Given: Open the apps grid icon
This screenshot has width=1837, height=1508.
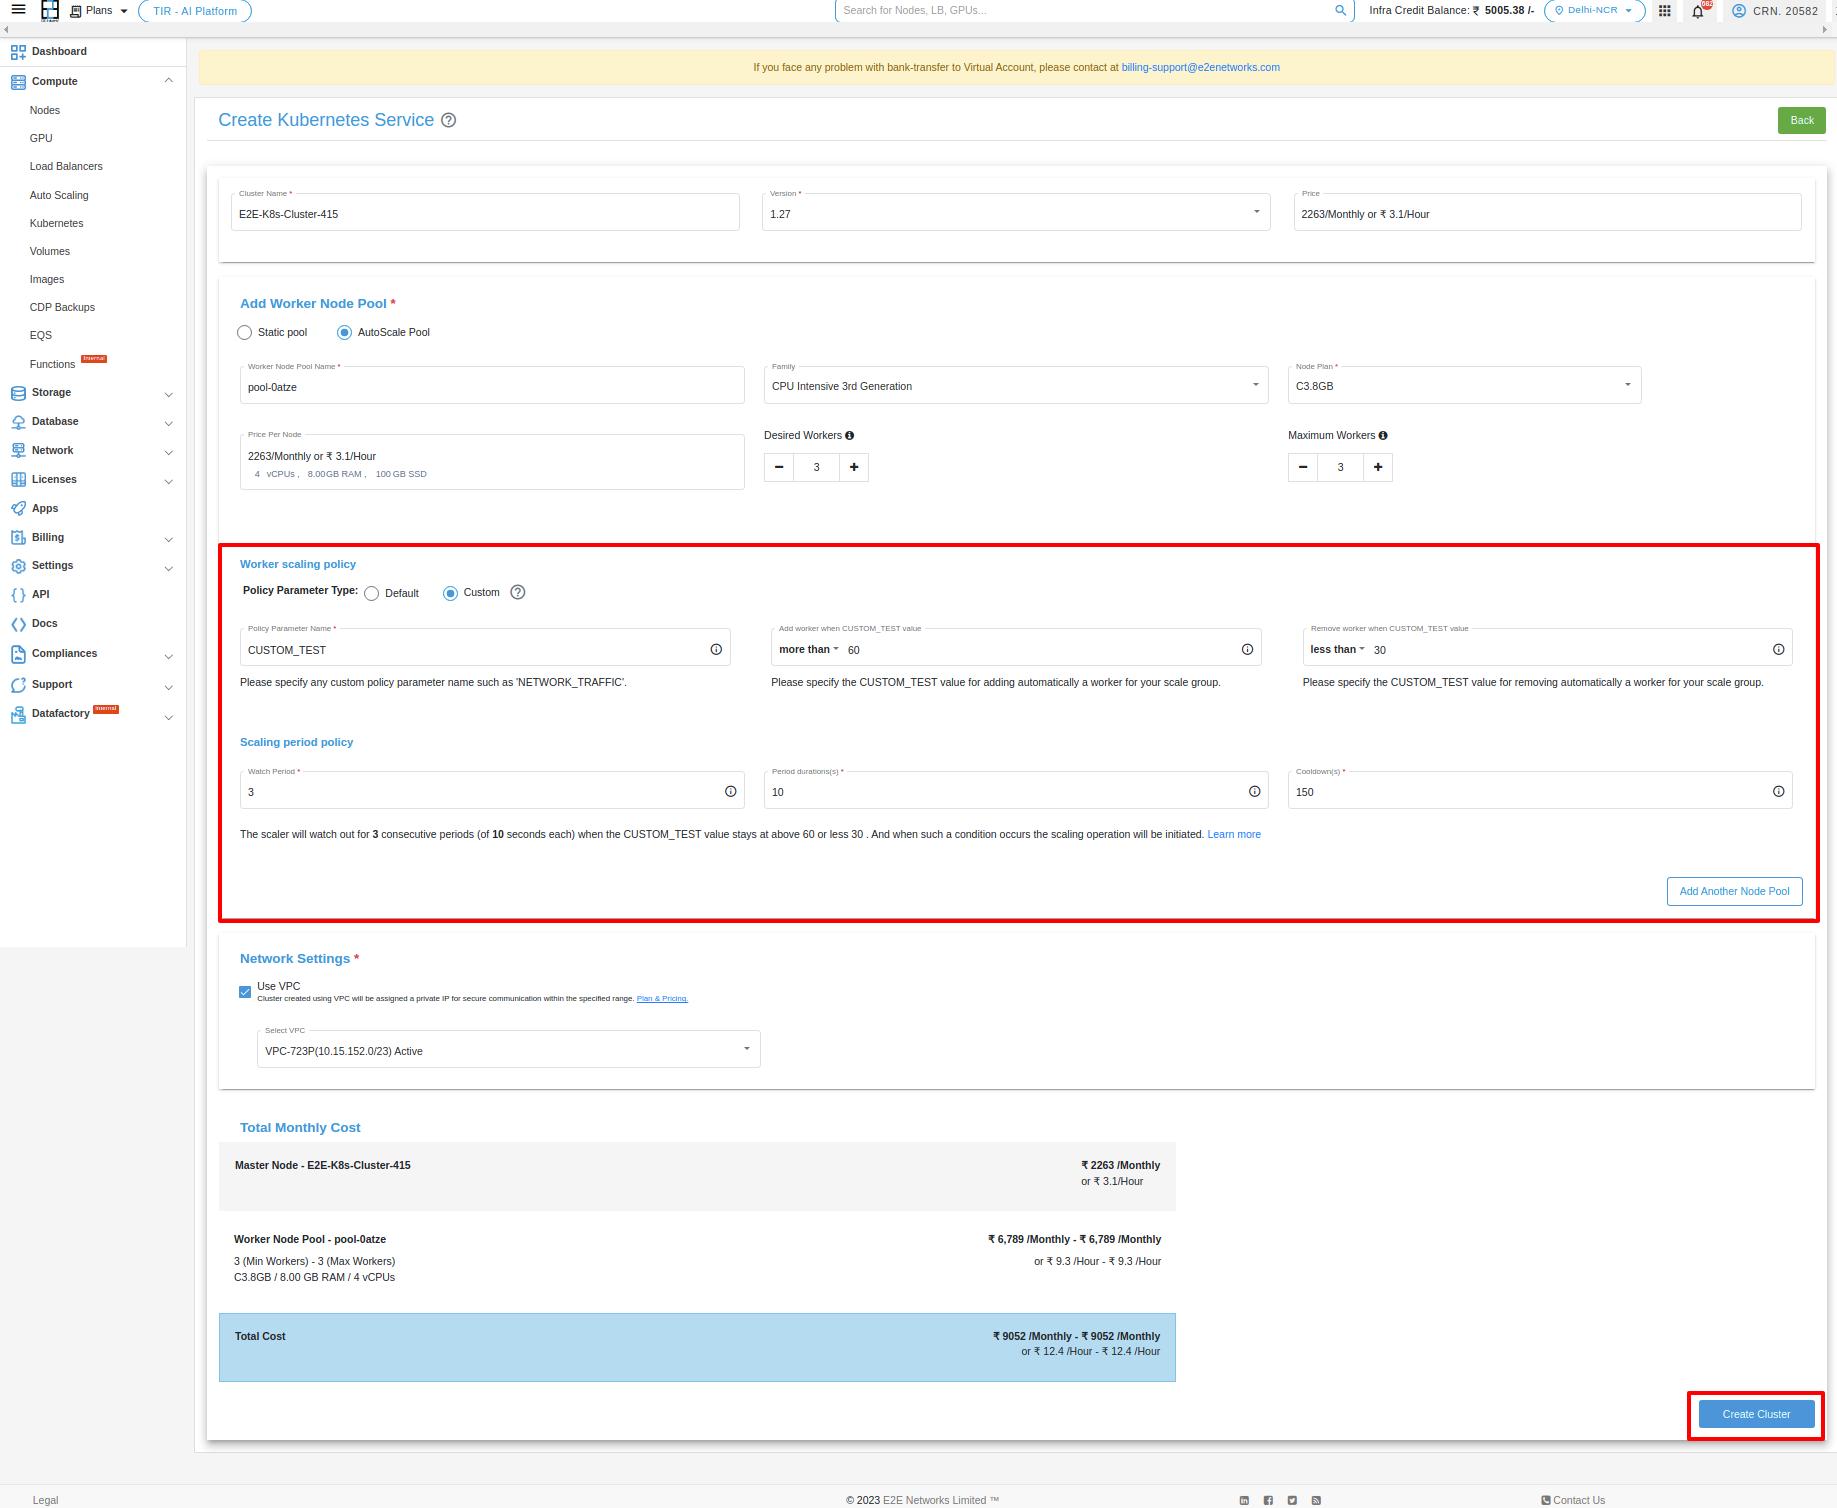Looking at the screenshot, I should tap(1664, 11).
